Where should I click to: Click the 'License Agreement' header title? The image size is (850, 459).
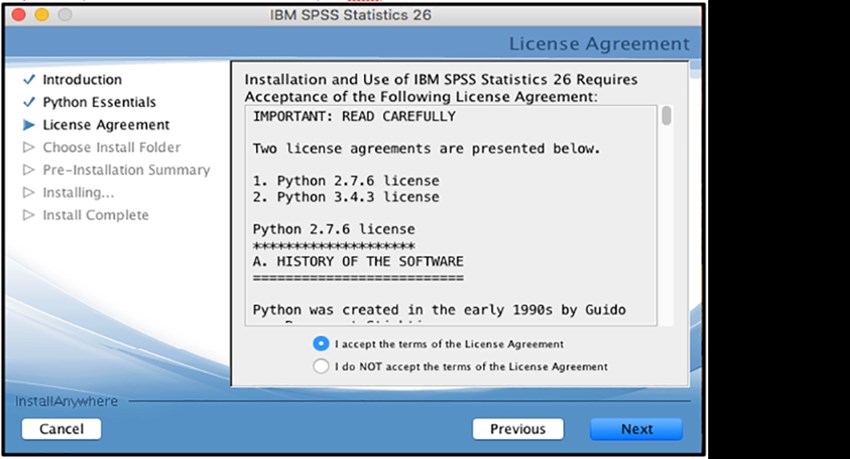click(599, 43)
